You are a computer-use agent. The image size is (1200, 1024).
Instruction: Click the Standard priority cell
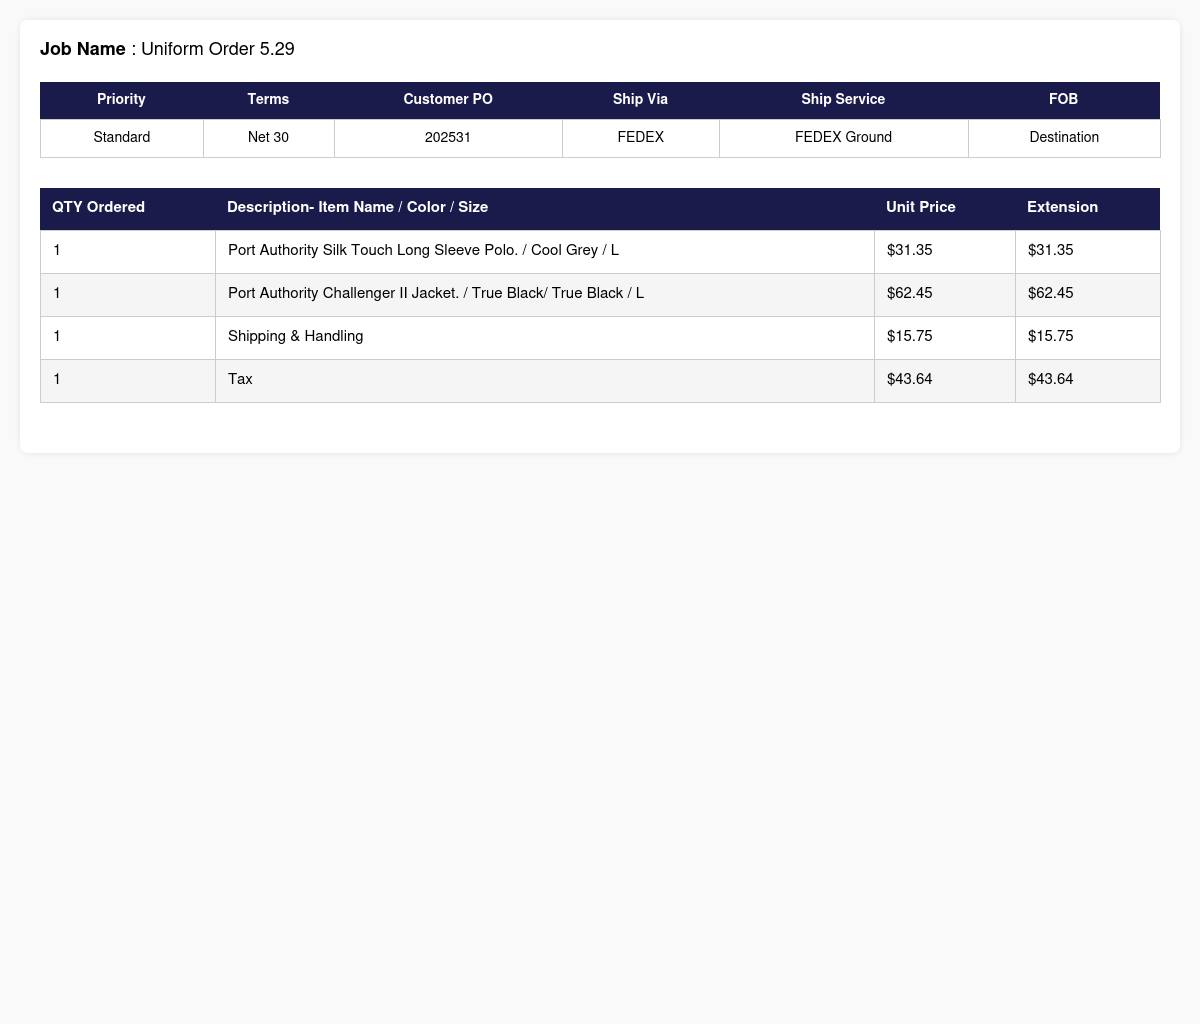(x=122, y=138)
